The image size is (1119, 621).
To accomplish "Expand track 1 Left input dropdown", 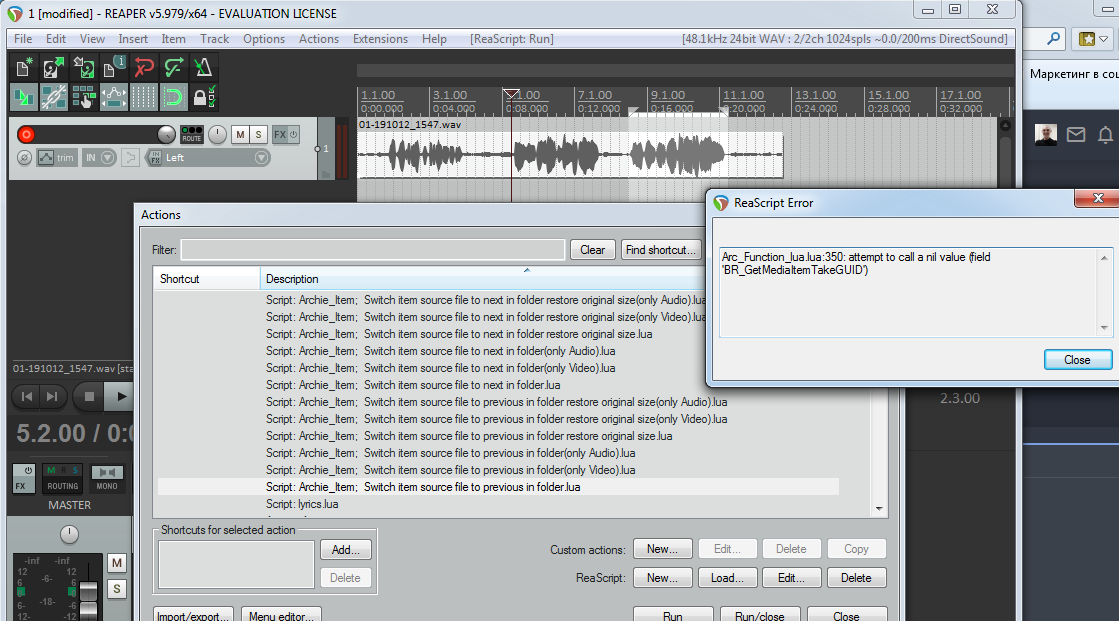I will [x=262, y=158].
